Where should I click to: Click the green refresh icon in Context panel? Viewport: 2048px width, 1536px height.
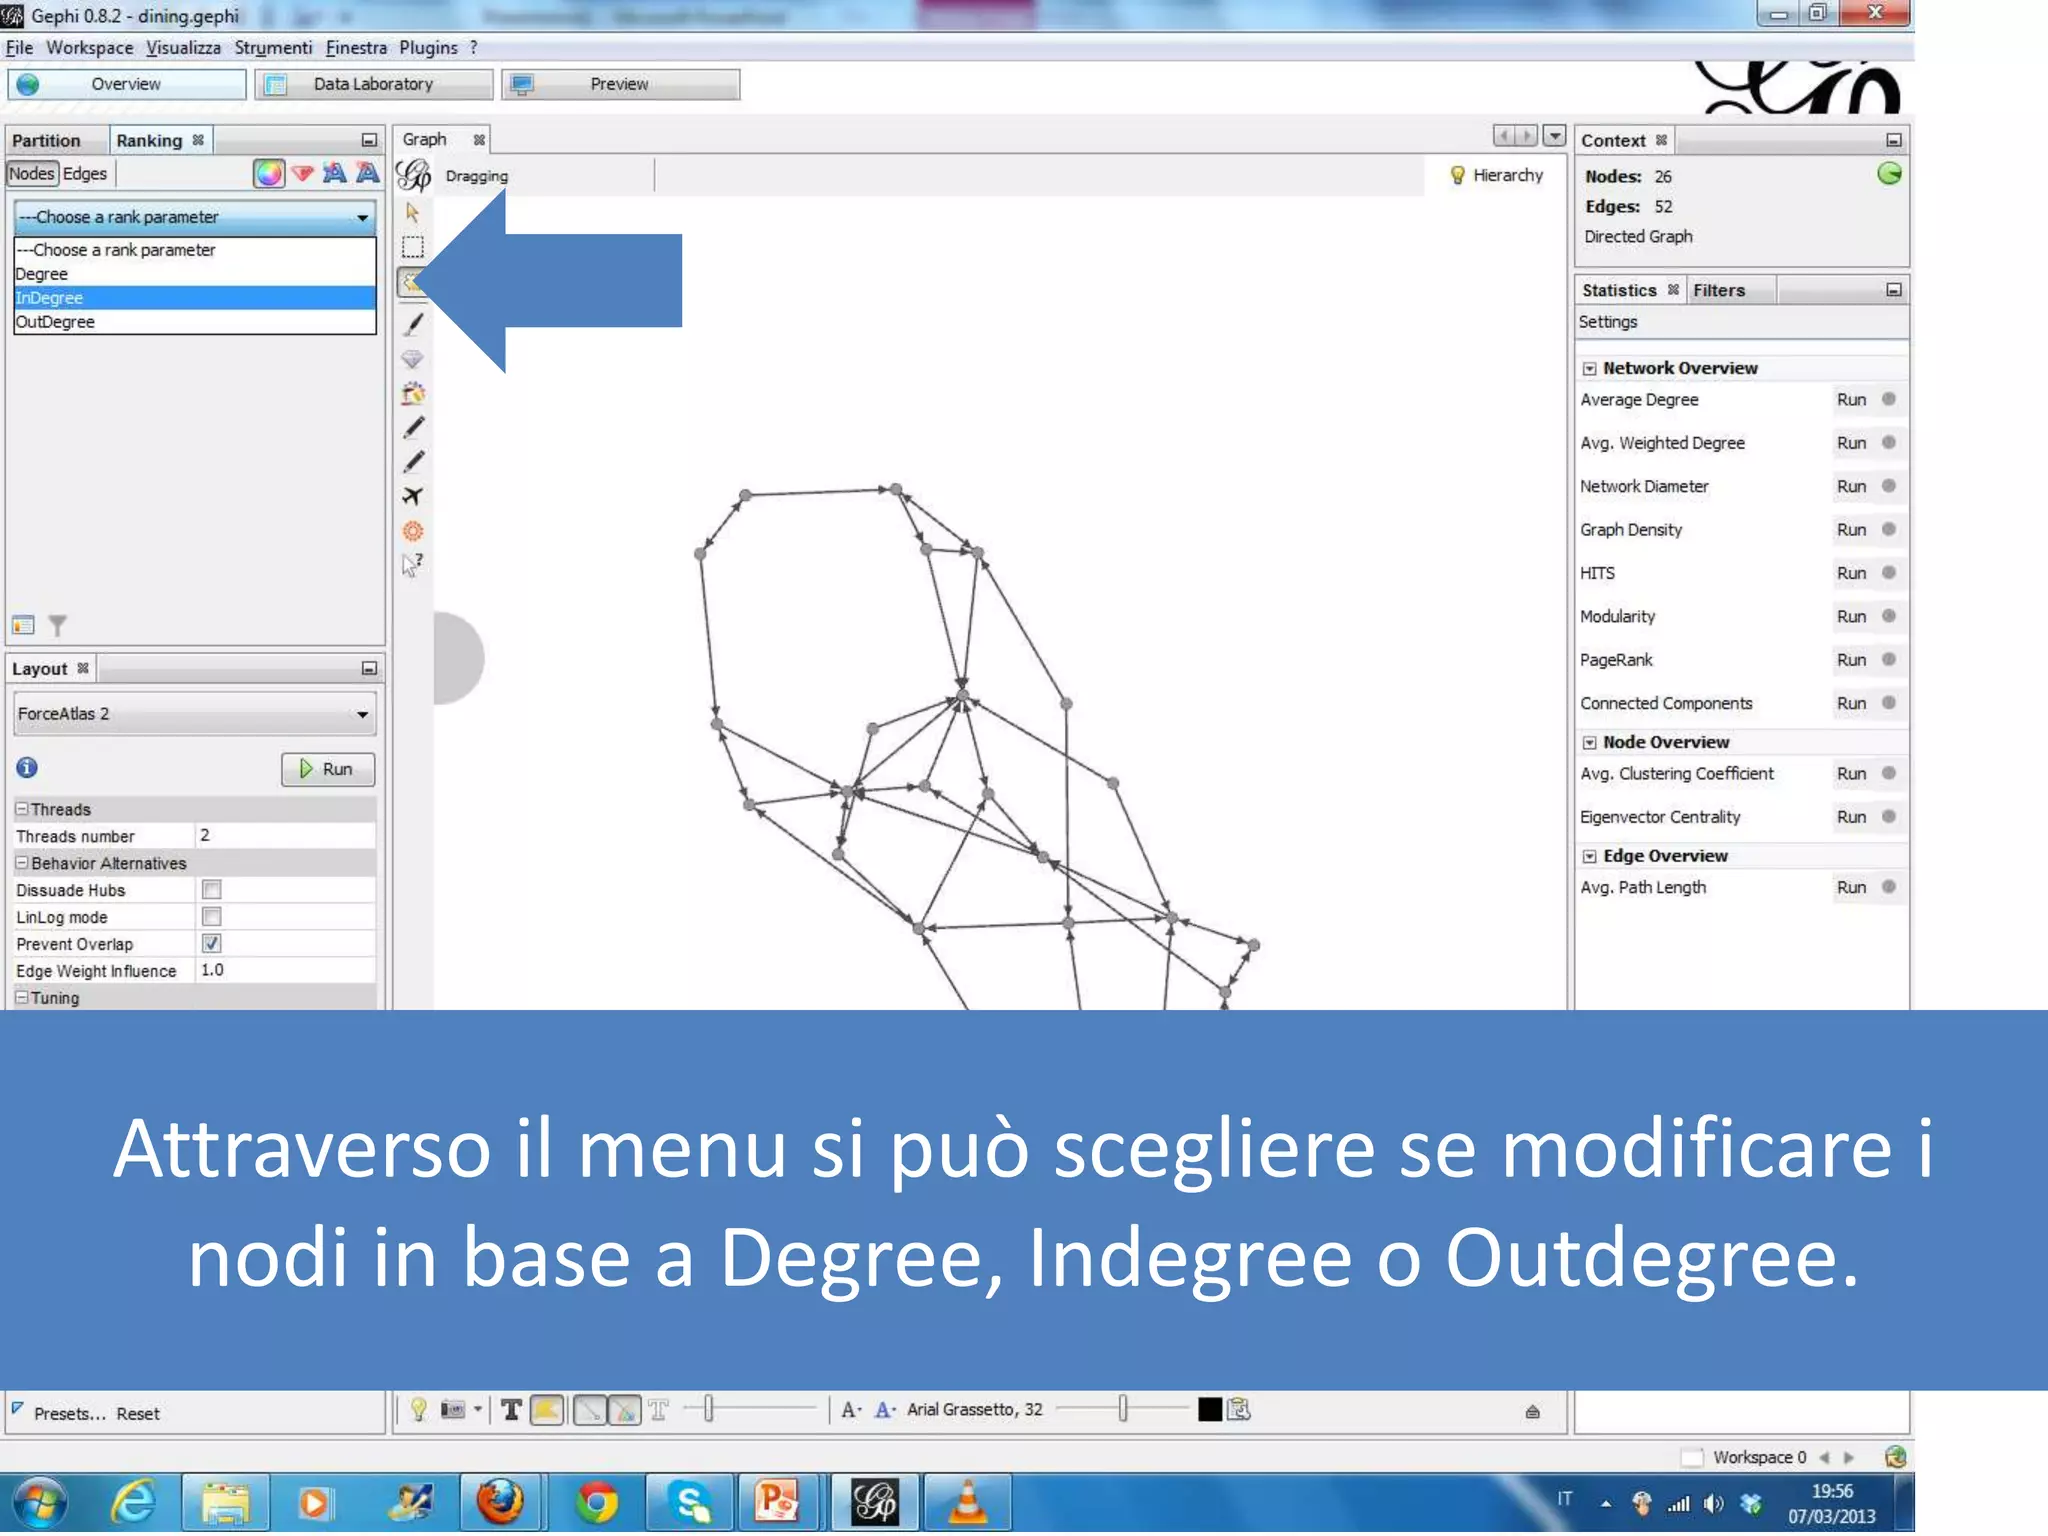(1888, 174)
